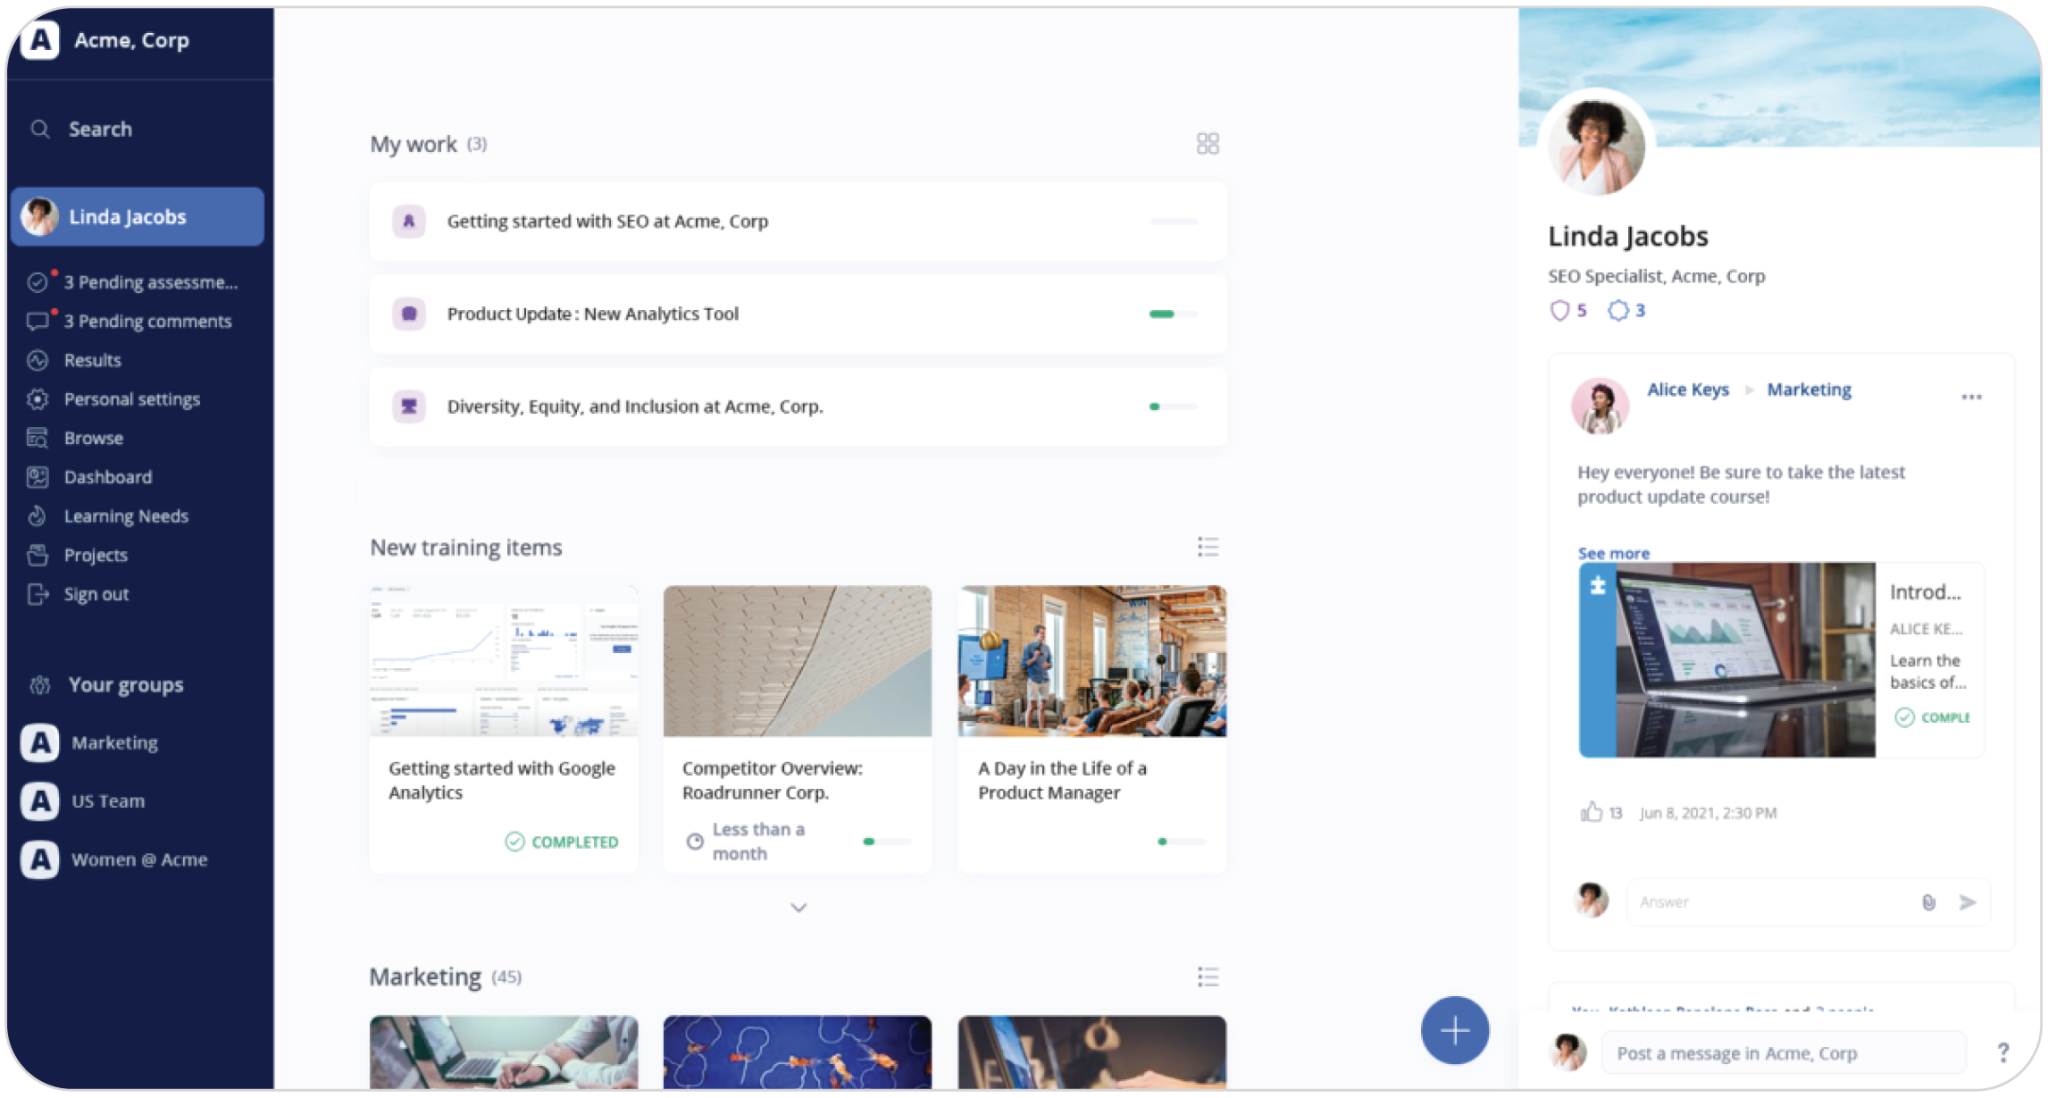Open the Women @ Acme group
Viewport: 2048px width, 1098px height.
(138, 859)
